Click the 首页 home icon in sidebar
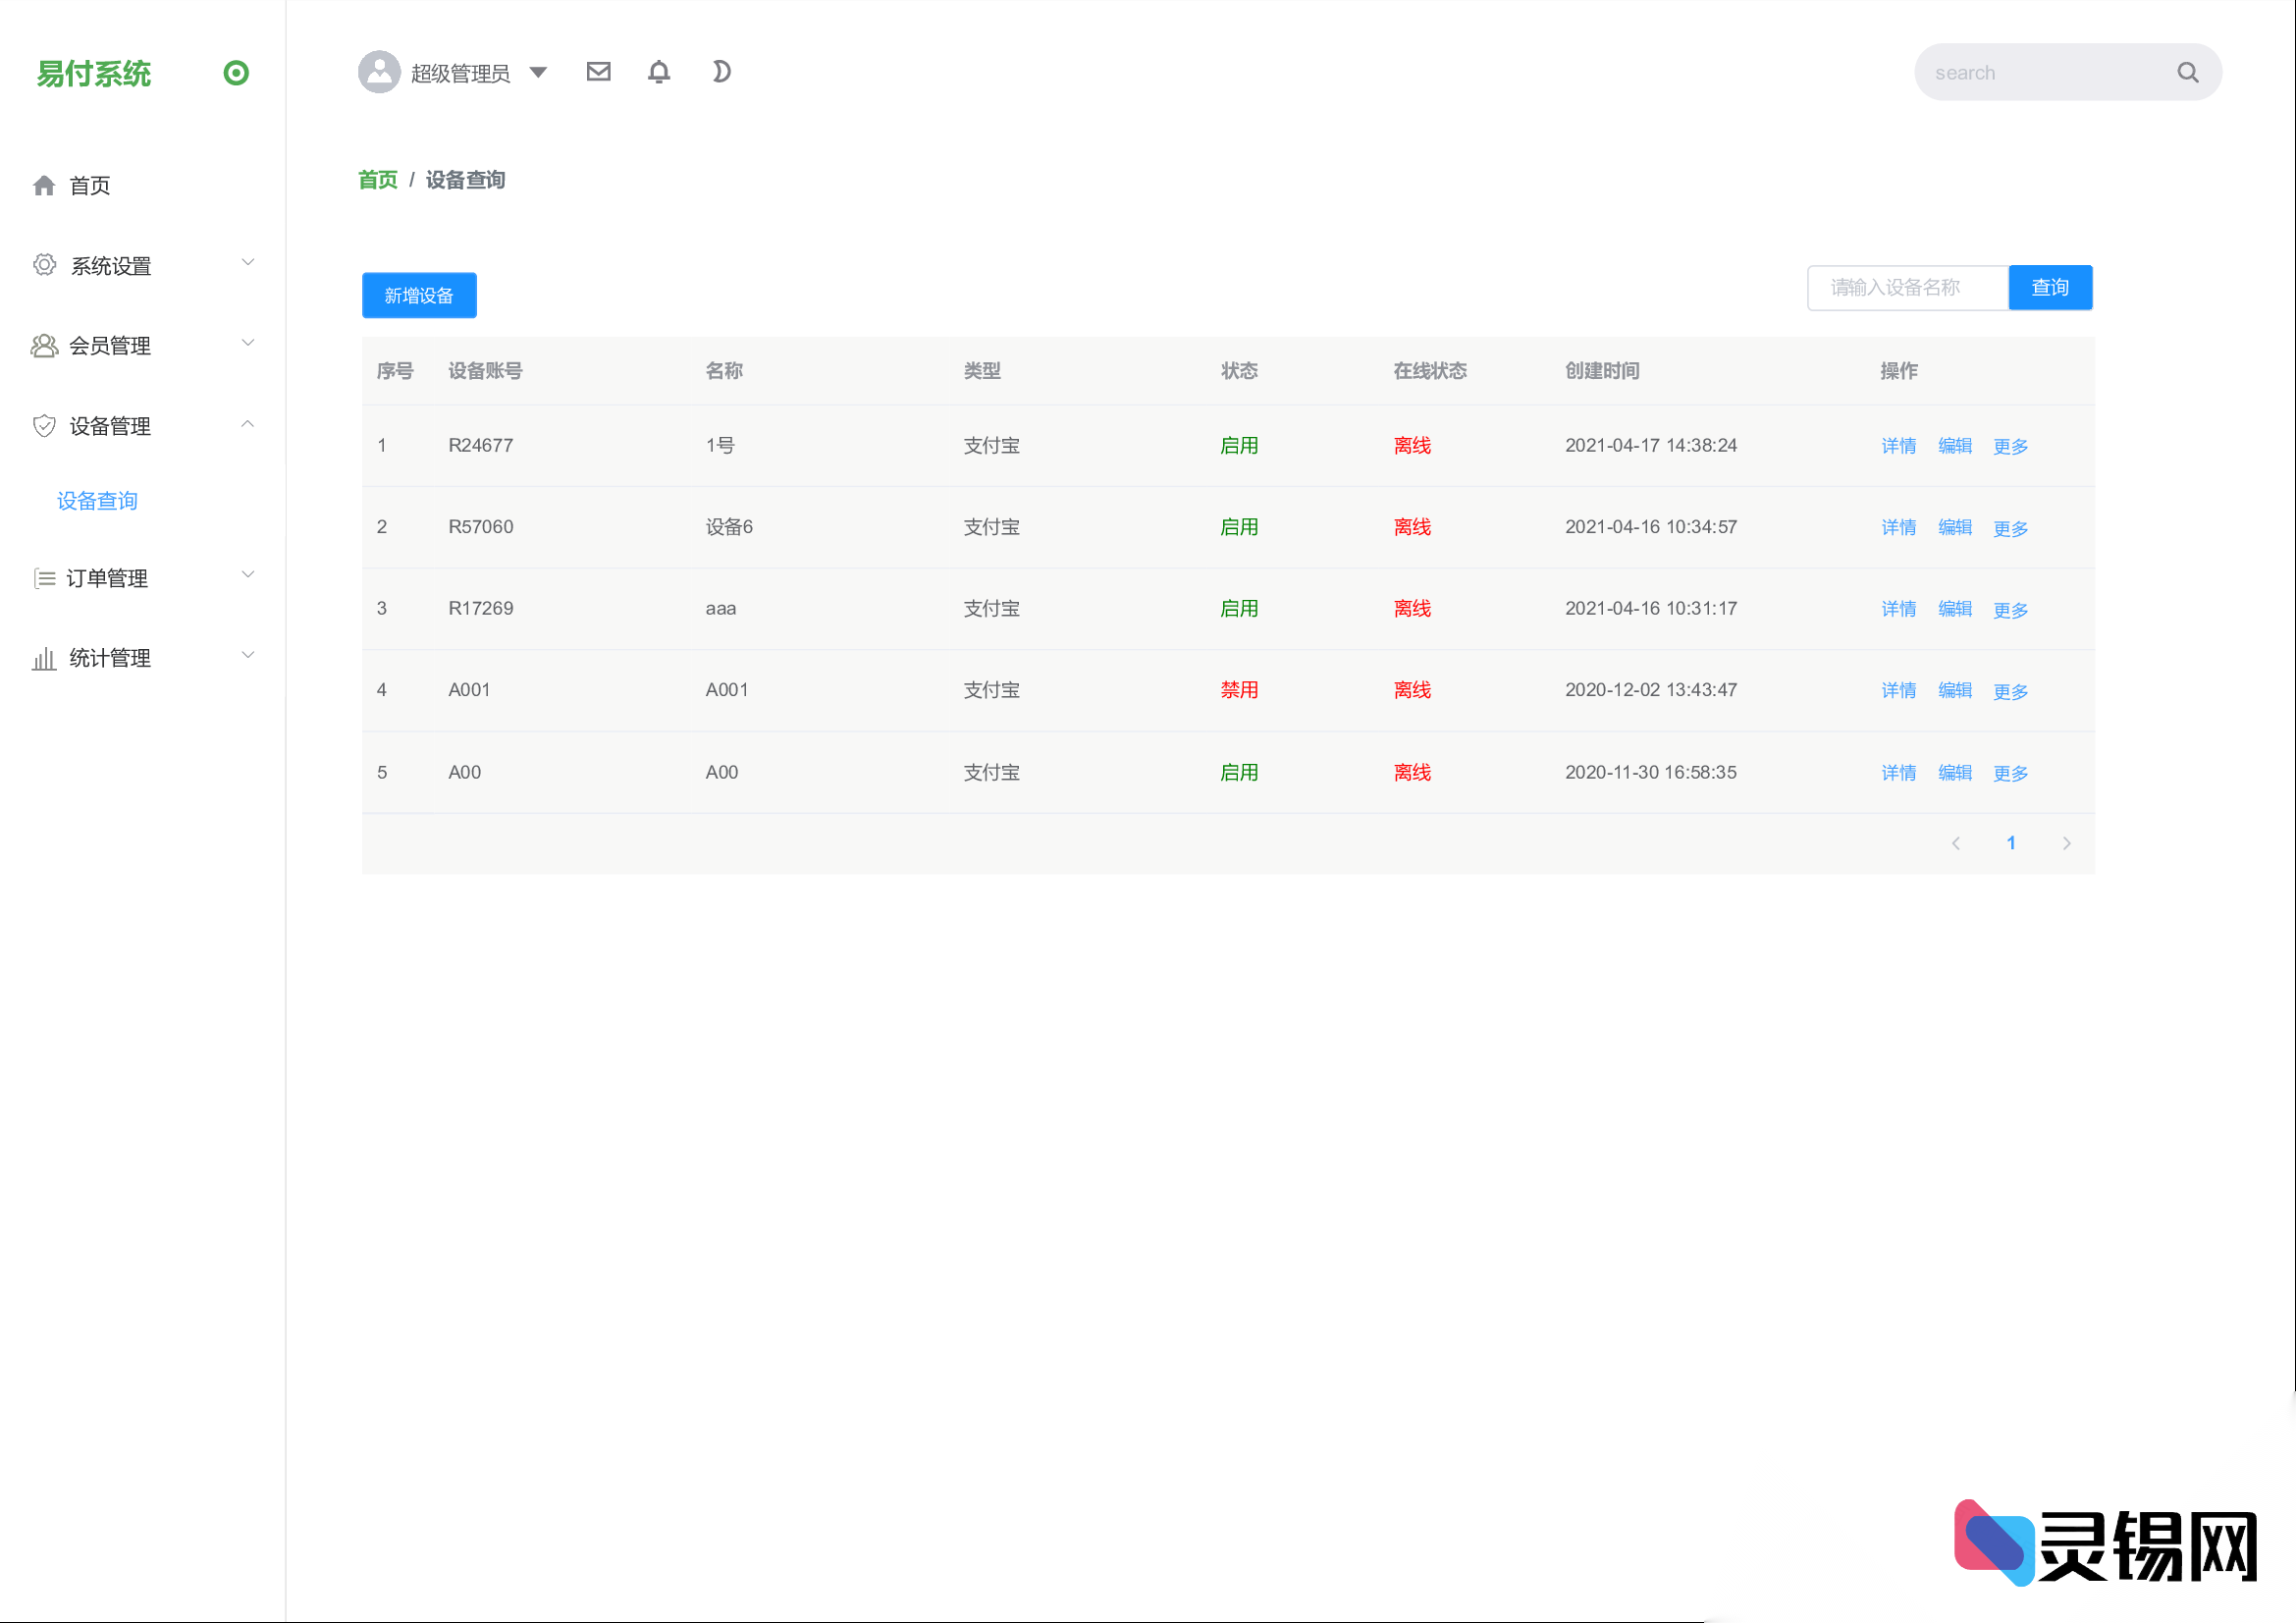 pos(44,186)
